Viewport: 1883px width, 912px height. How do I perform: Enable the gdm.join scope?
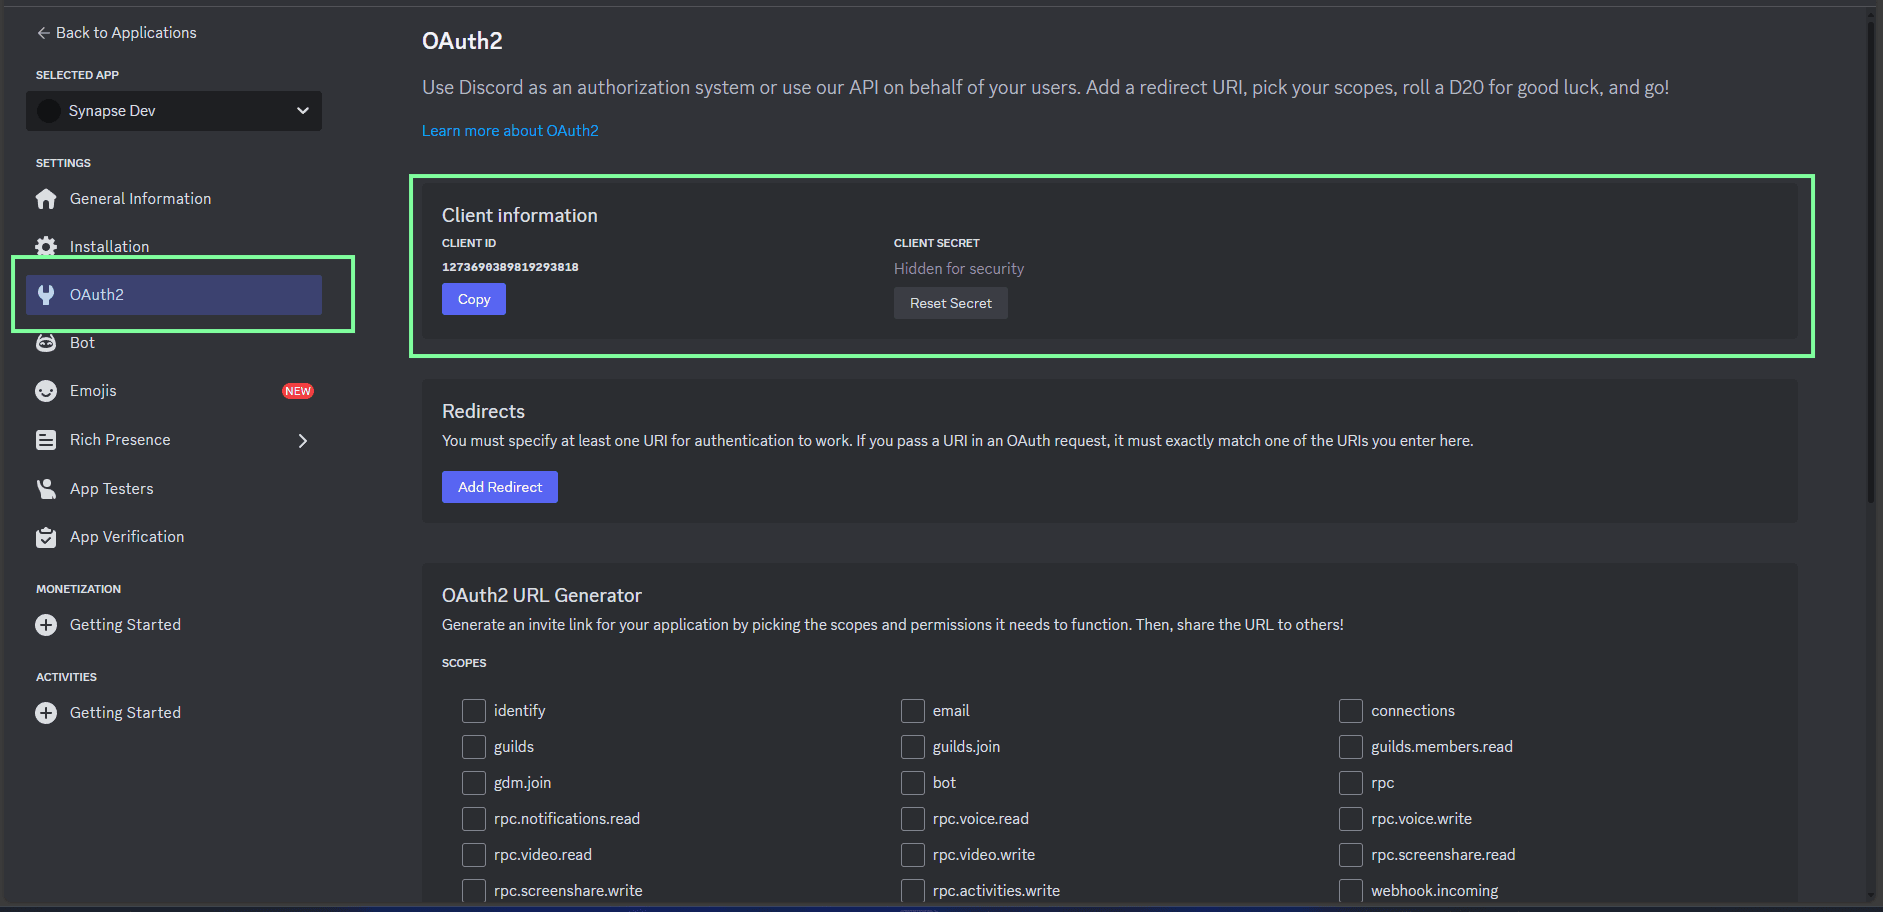click(474, 783)
